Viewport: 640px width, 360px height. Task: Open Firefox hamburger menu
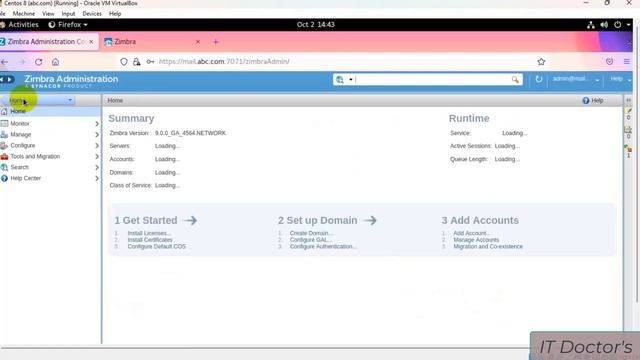point(627,62)
